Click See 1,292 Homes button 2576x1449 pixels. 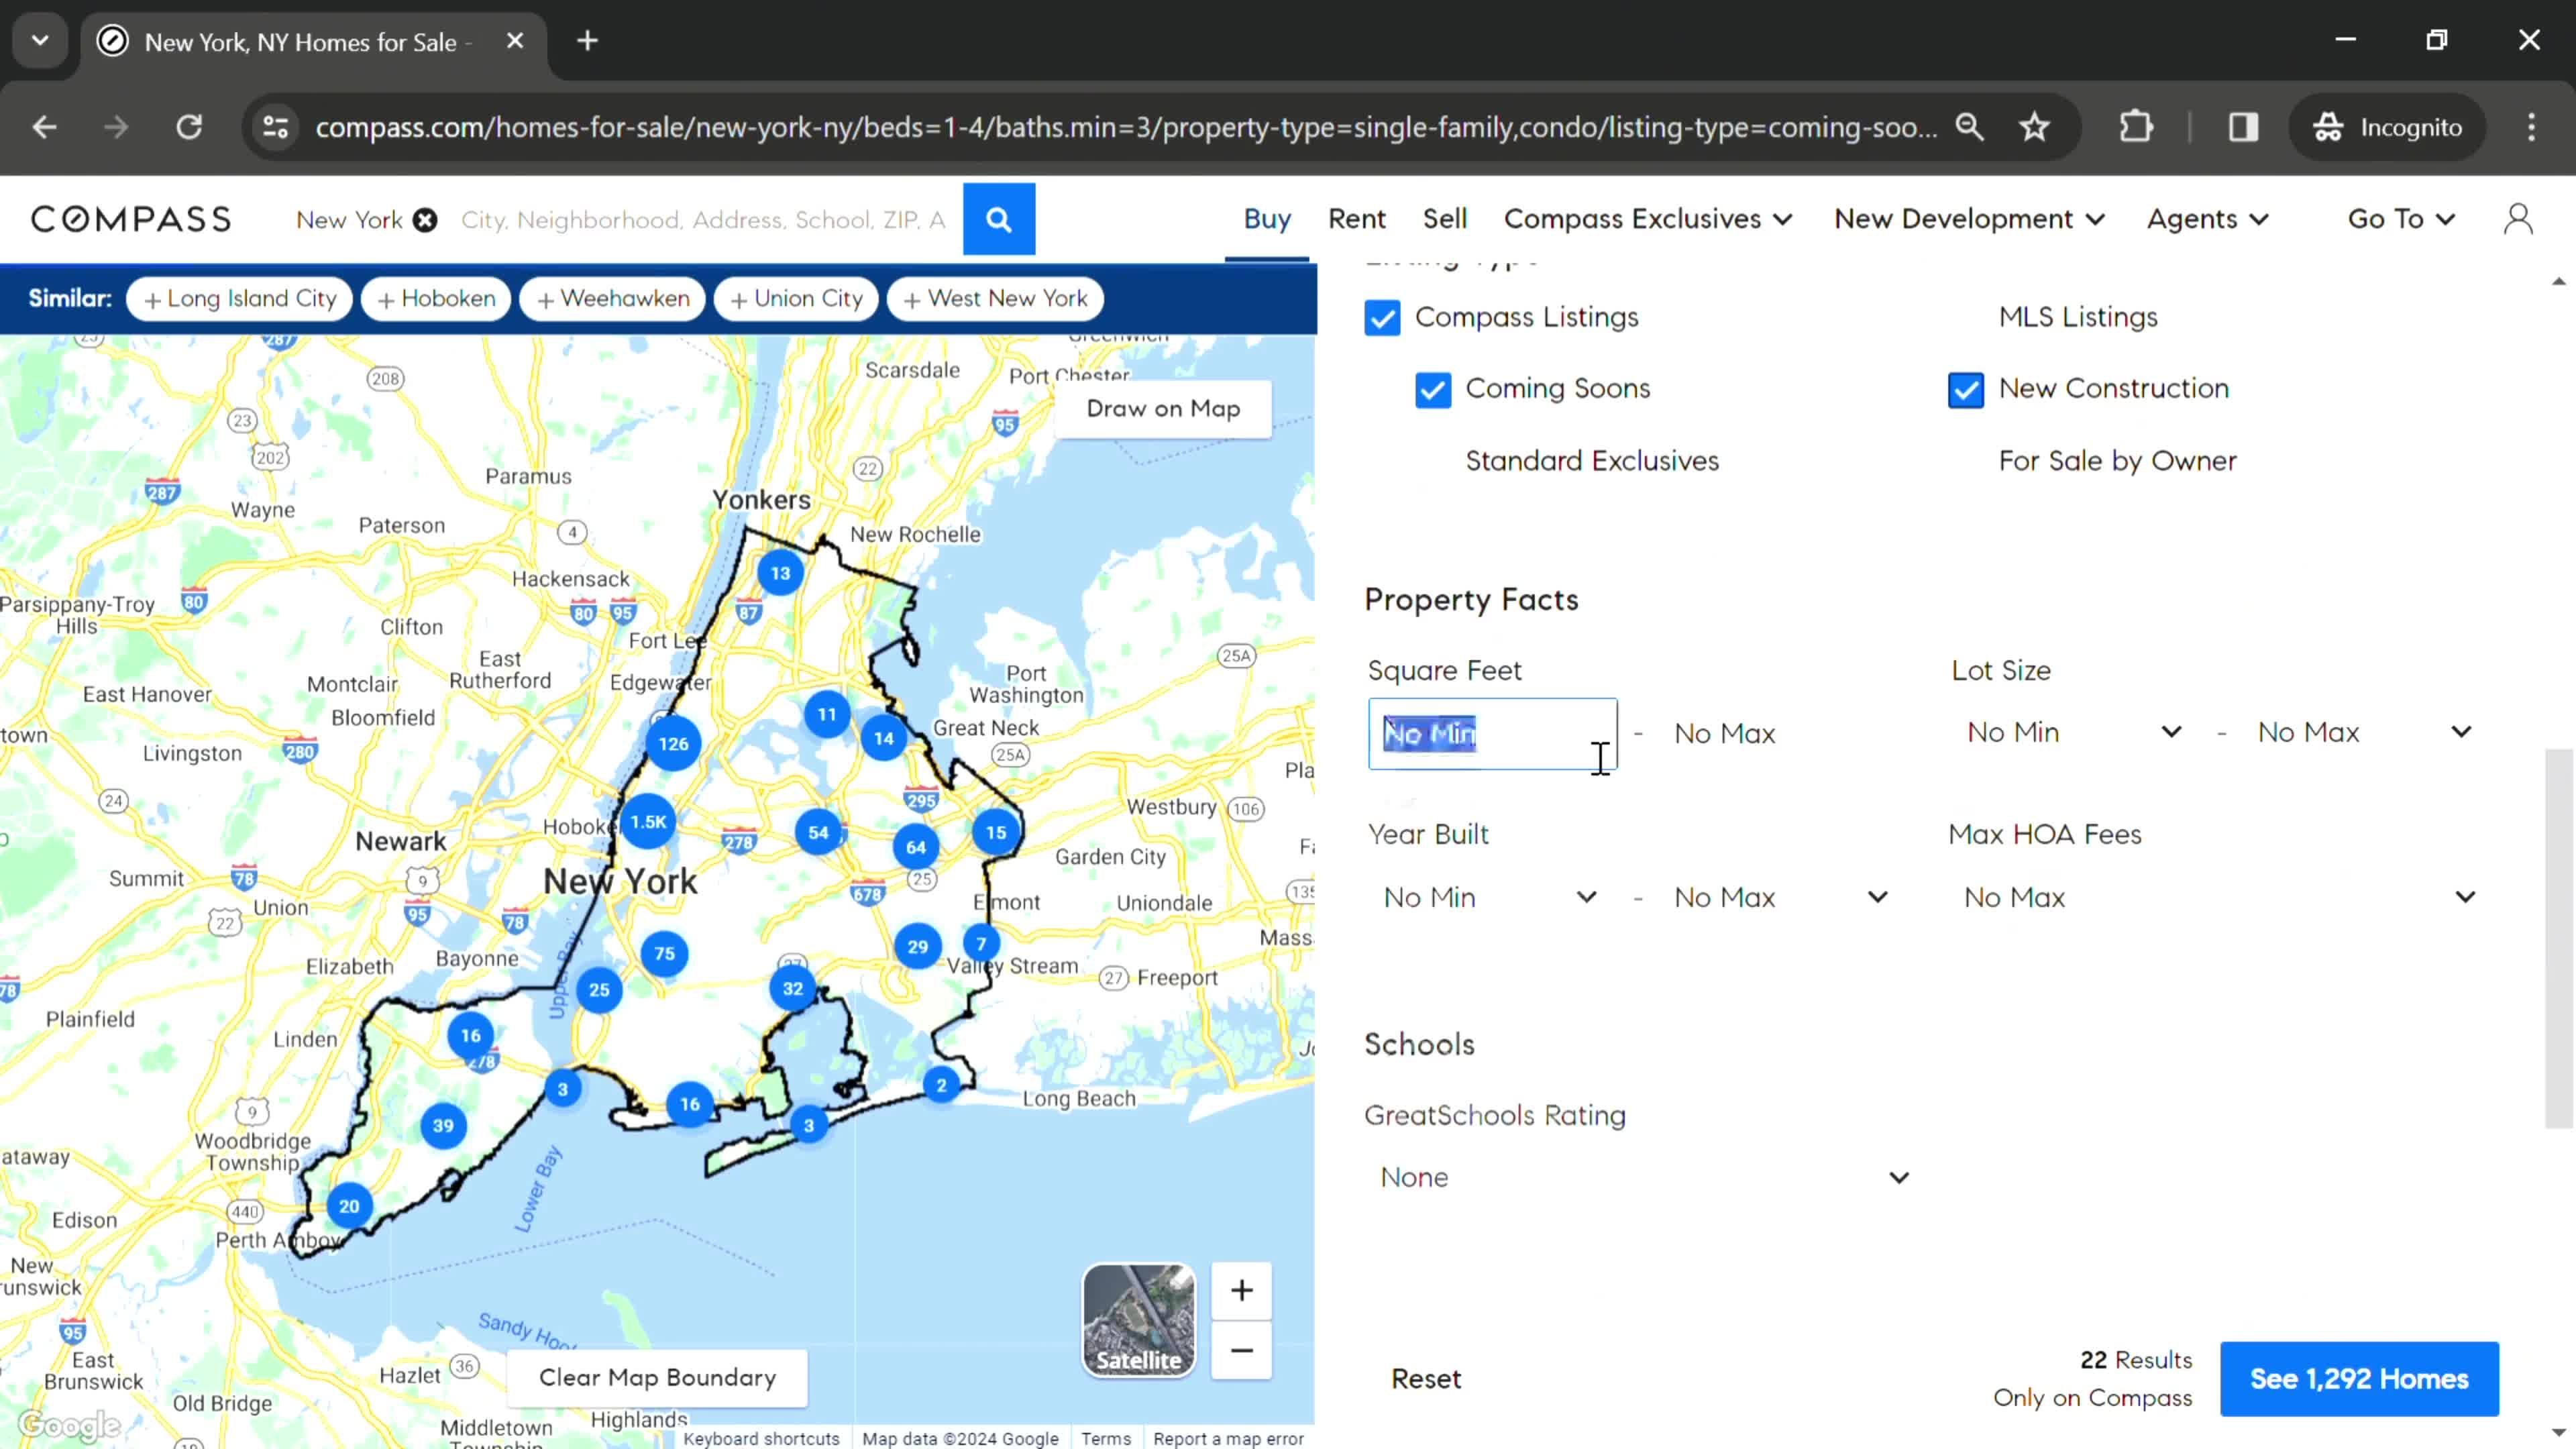[x=2359, y=1379]
